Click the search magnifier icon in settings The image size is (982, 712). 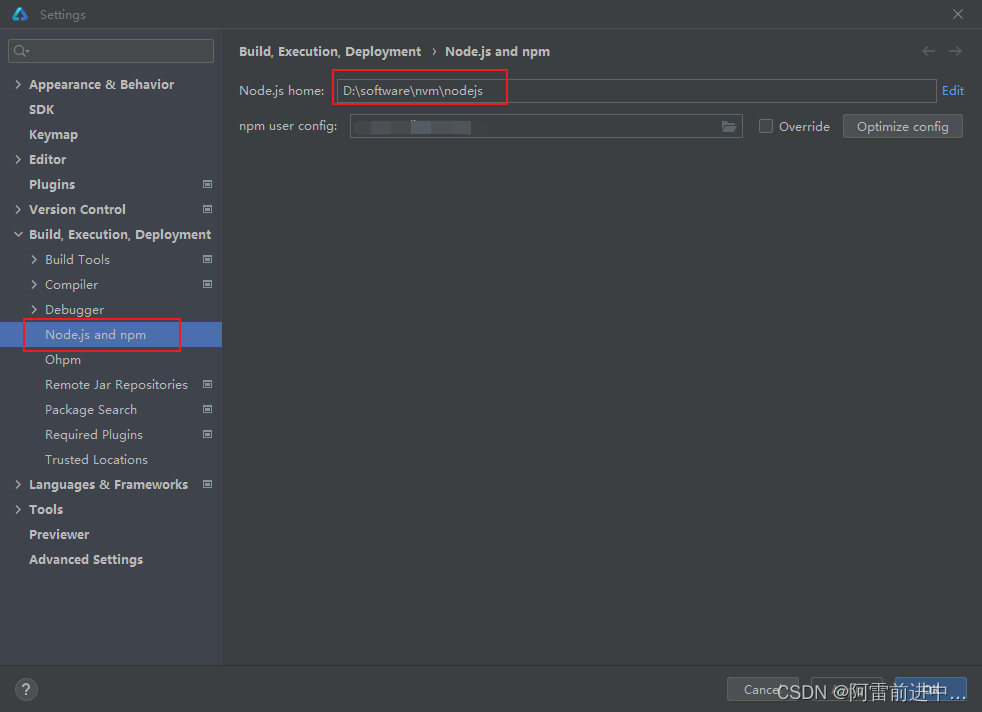tap(21, 51)
